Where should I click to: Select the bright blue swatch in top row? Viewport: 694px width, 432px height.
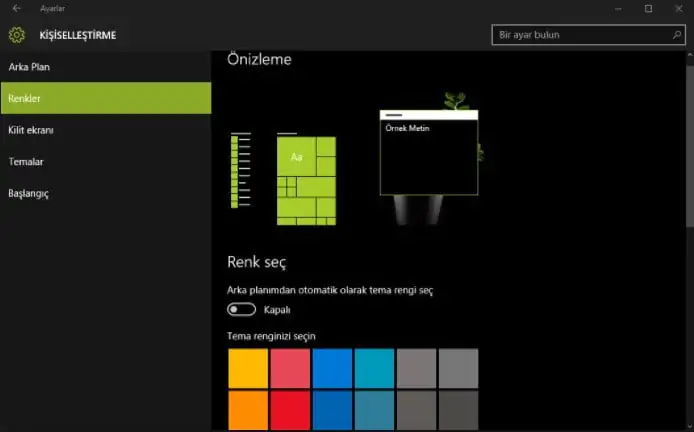click(x=332, y=367)
